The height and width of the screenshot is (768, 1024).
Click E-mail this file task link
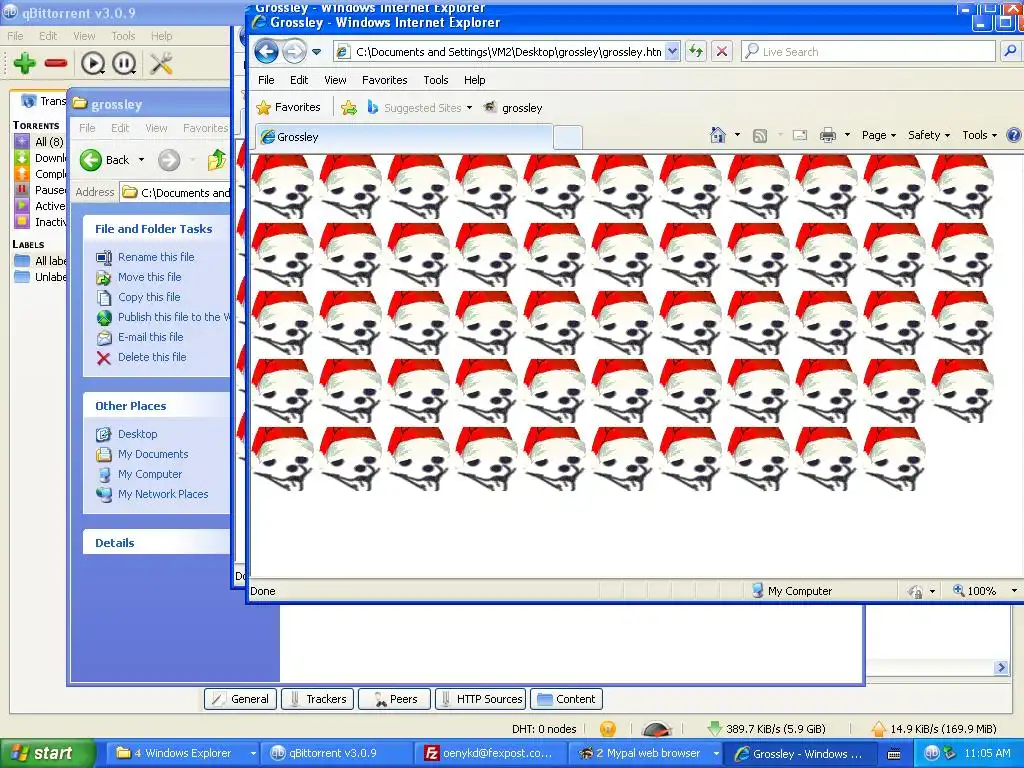(150, 337)
